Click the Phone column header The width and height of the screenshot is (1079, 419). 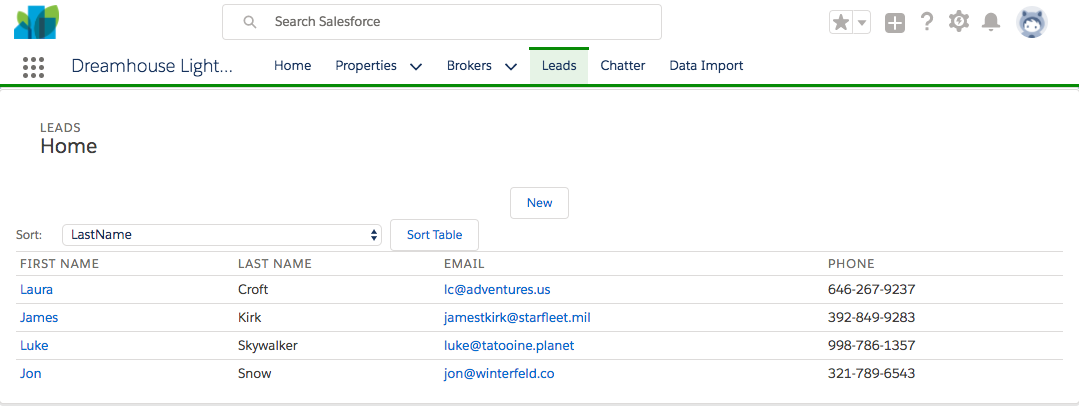point(851,264)
